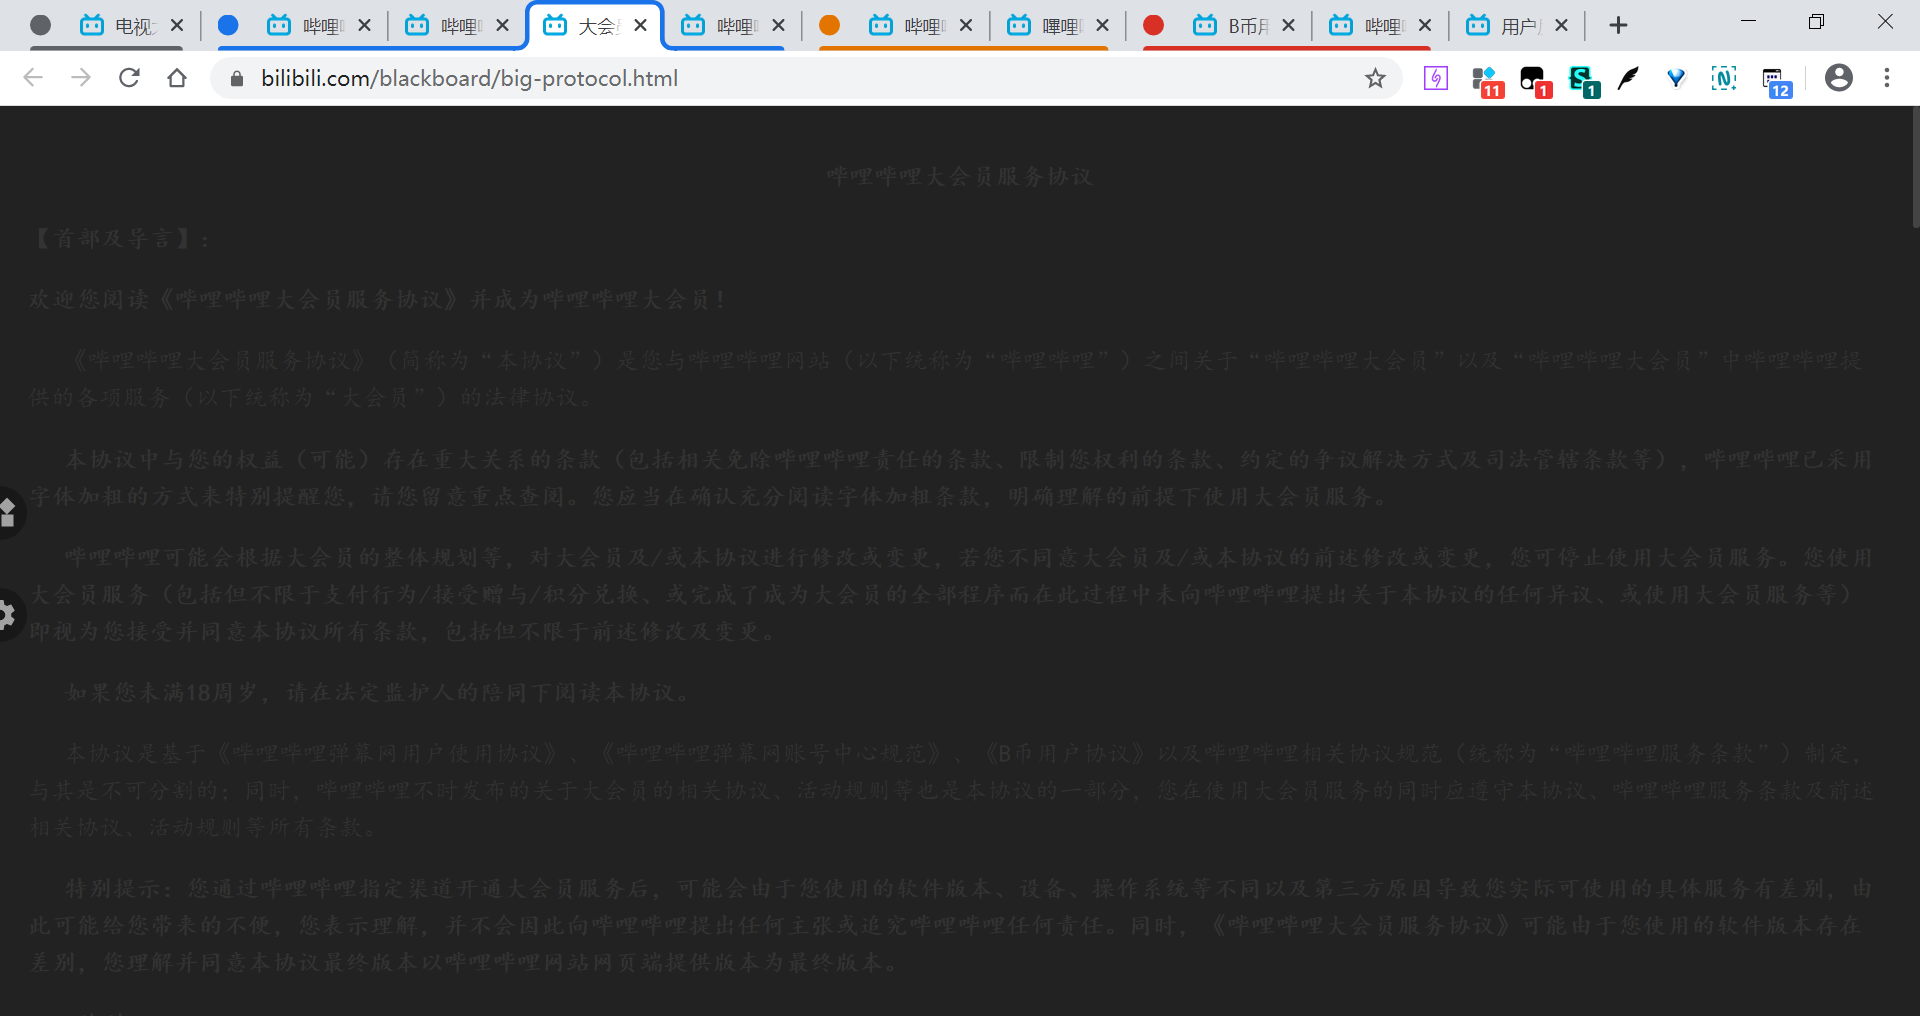Open the black extension icon with 1 badge
This screenshot has width=1920, height=1016.
tap(1535, 78)
